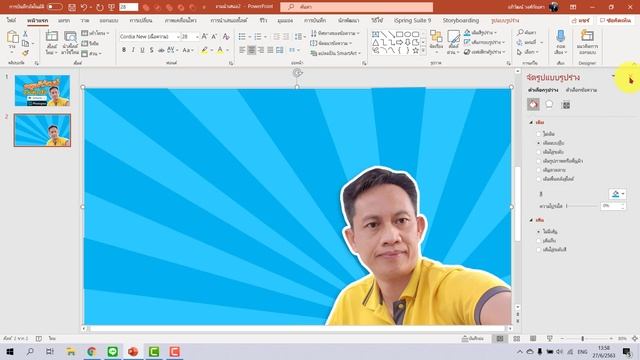
Task: Switch to the Insert ribbon tab
Action: (x=64, y=20)
